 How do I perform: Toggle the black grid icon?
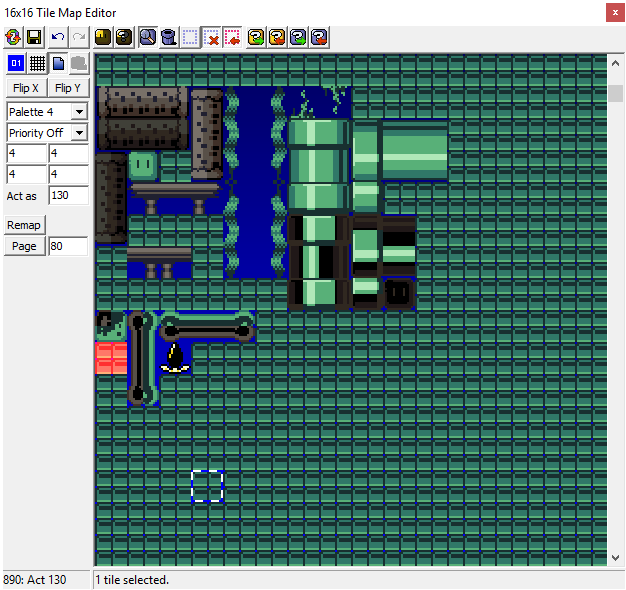click(37, 63)
